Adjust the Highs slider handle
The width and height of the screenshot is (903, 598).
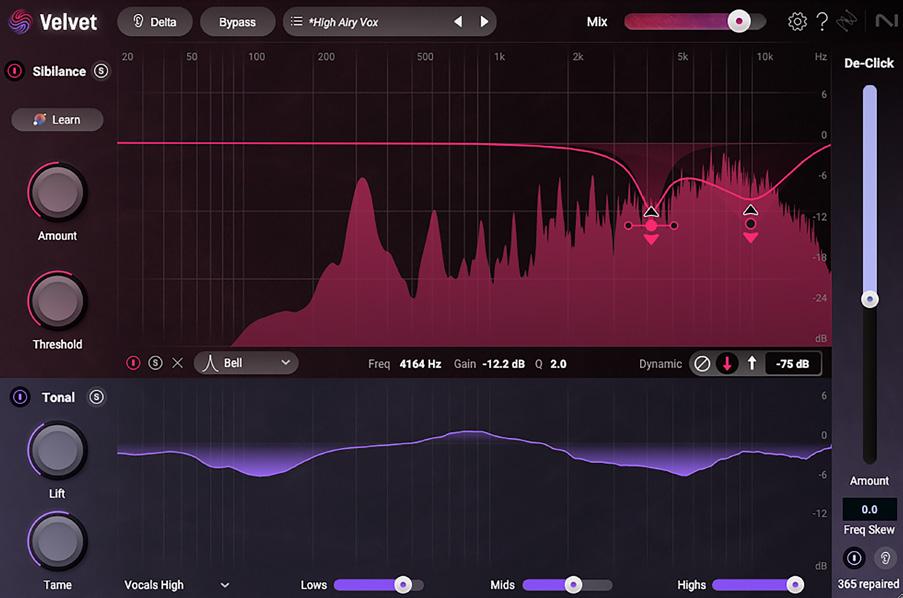click(795, 585)
